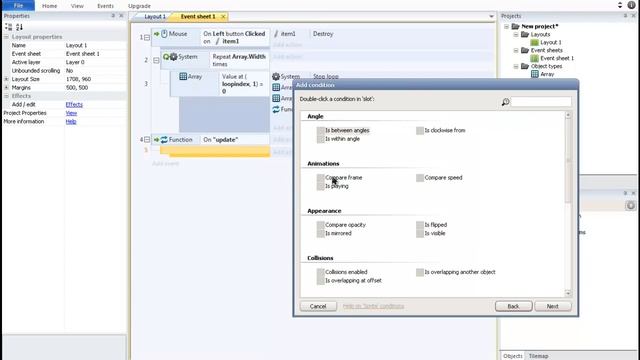This screenshot has width=640, height=360.
Task: Click Cancel in Add condition dialog
Action: [318, 307]
